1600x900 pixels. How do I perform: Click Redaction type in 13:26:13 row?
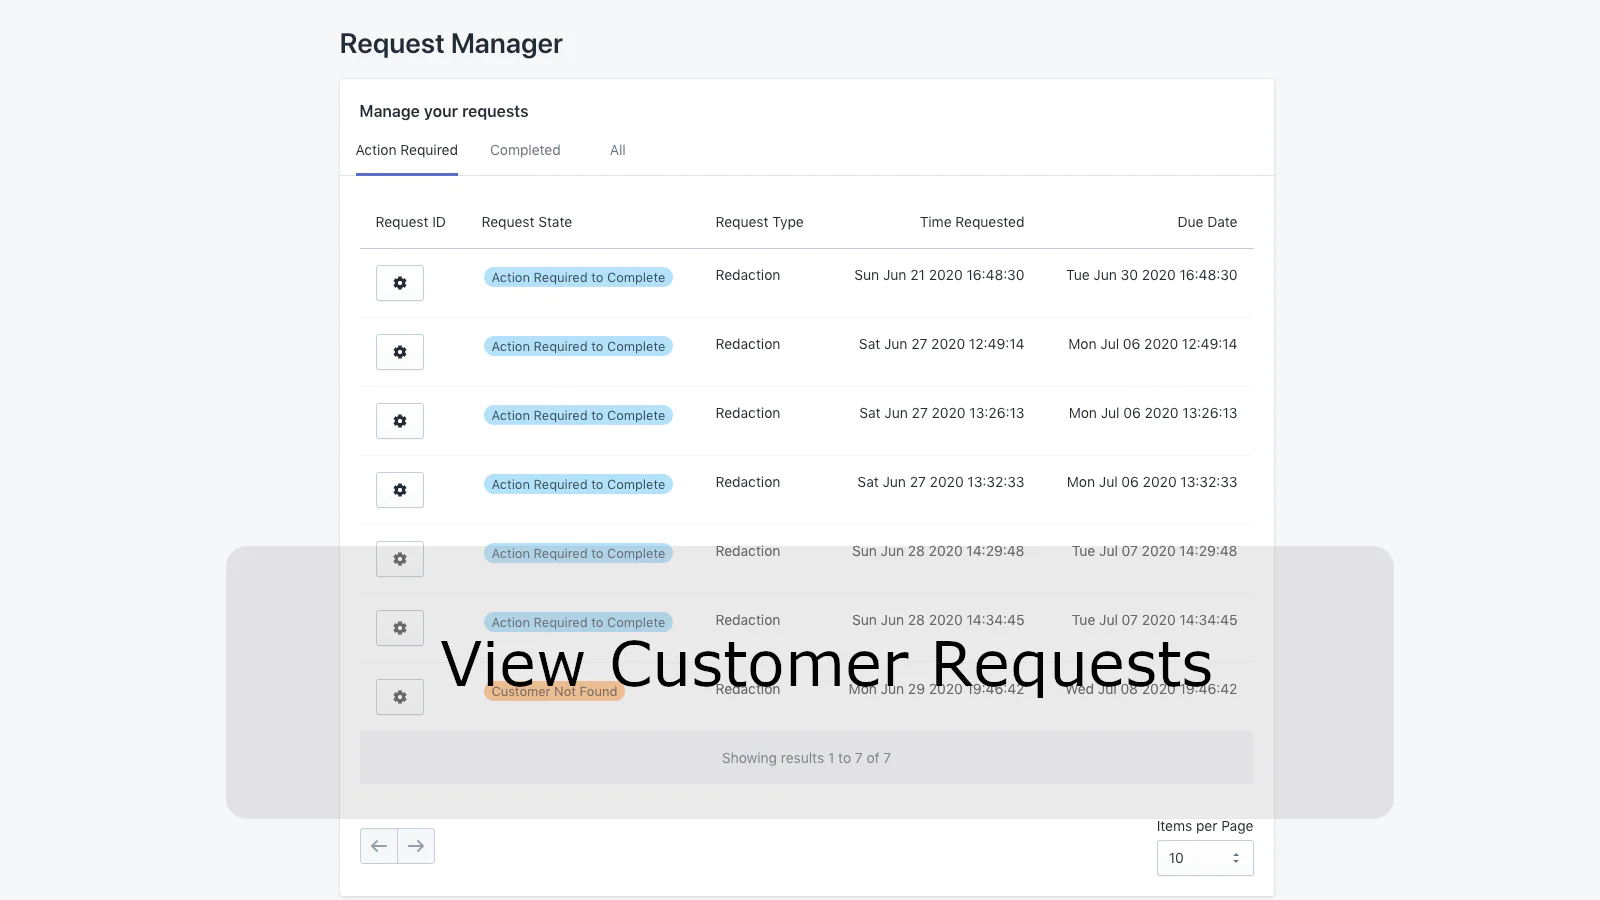pyautogui.click(x=748, y=413)
